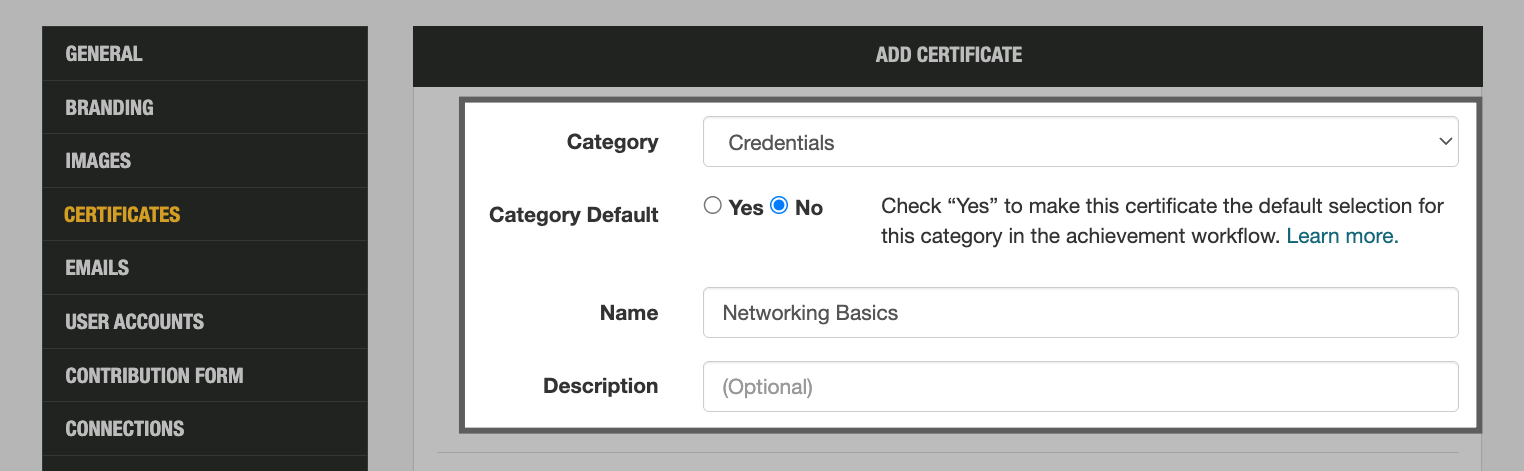1524x471 pixels.
Task: Switch to the Contribution Form section
Action: point(154,376)
